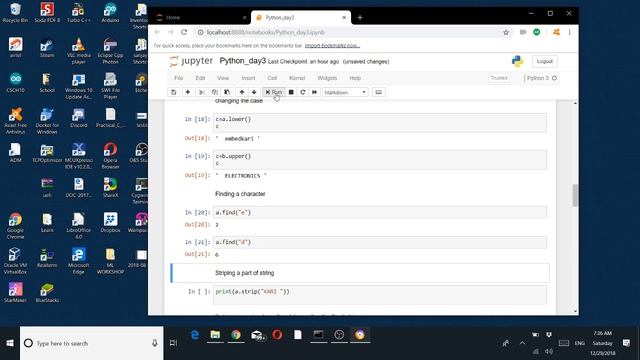The width and height of the screenshot is (640, 360).
Task: Click into cell a.find("e") input
Action: pyautogui.click(x=380, y=213)
